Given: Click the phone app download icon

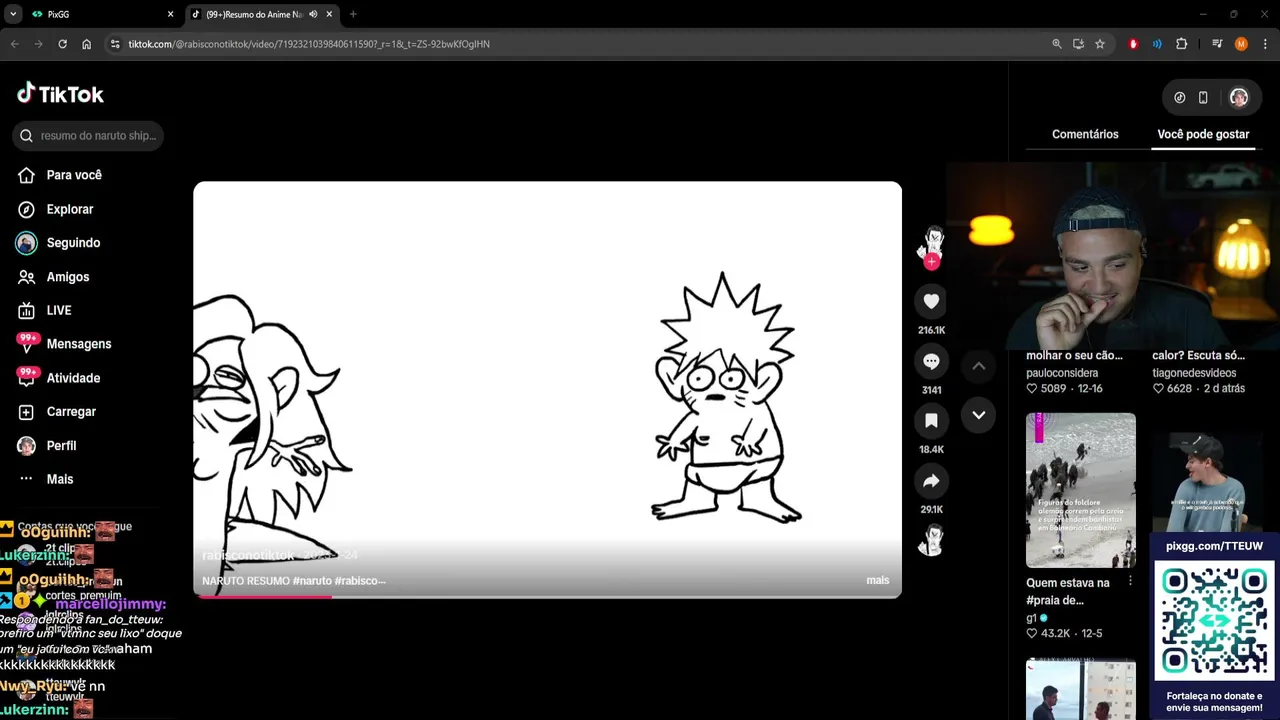Looking at the screenshot, I should (1203, 98).
